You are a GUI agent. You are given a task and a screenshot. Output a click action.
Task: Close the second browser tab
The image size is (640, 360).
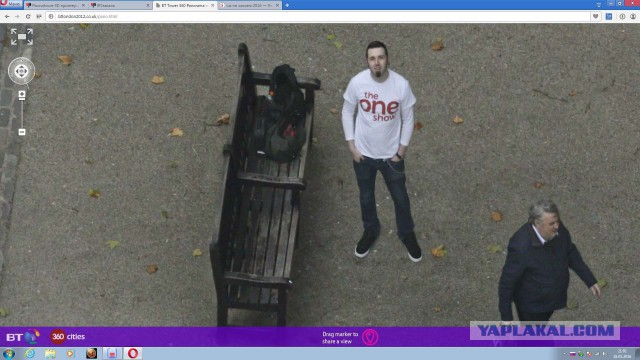(x=148, y=5)
